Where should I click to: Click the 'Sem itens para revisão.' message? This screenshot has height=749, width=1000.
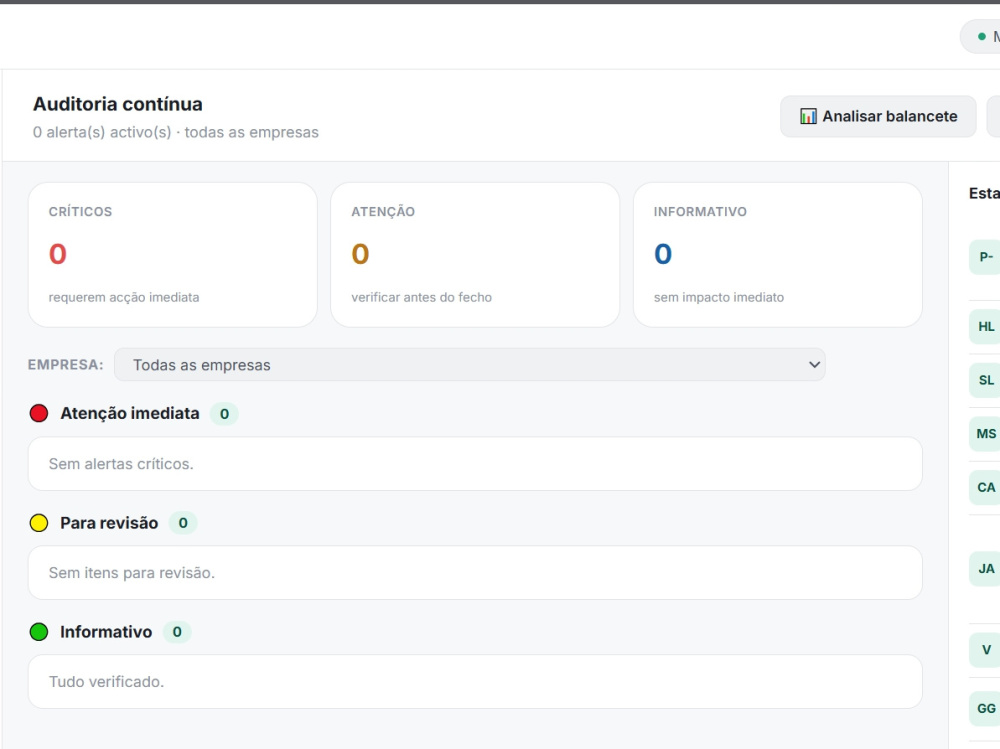(131, 573)
